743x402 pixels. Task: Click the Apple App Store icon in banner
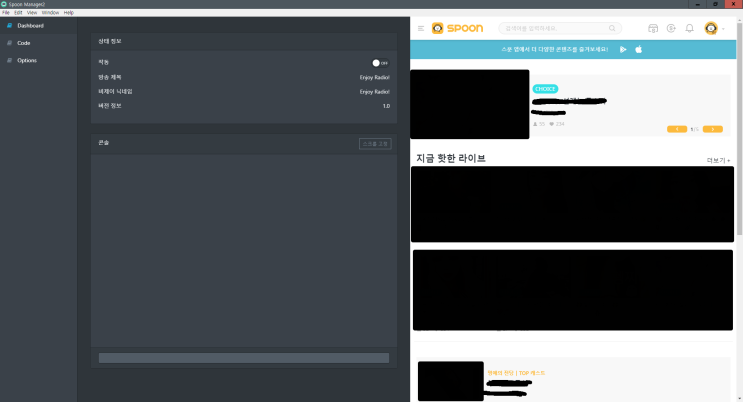point(639,49)
